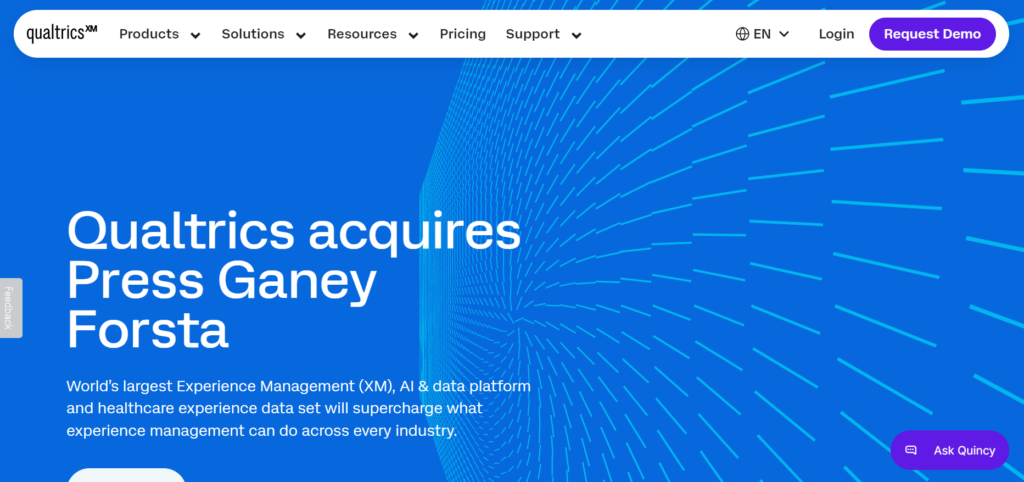1024x482 pixels.
Task: Tap the Ask Quincy chat bubble icon
Action: (911, 450)
